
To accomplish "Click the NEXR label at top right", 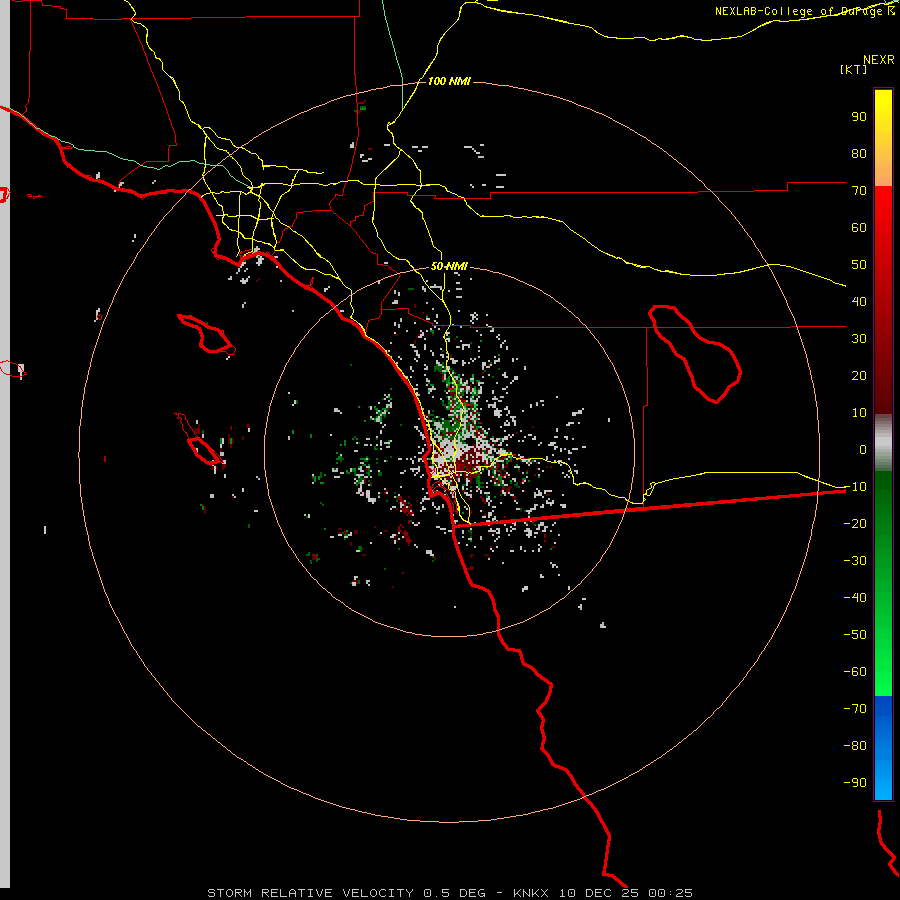I will tap(879, 60).
